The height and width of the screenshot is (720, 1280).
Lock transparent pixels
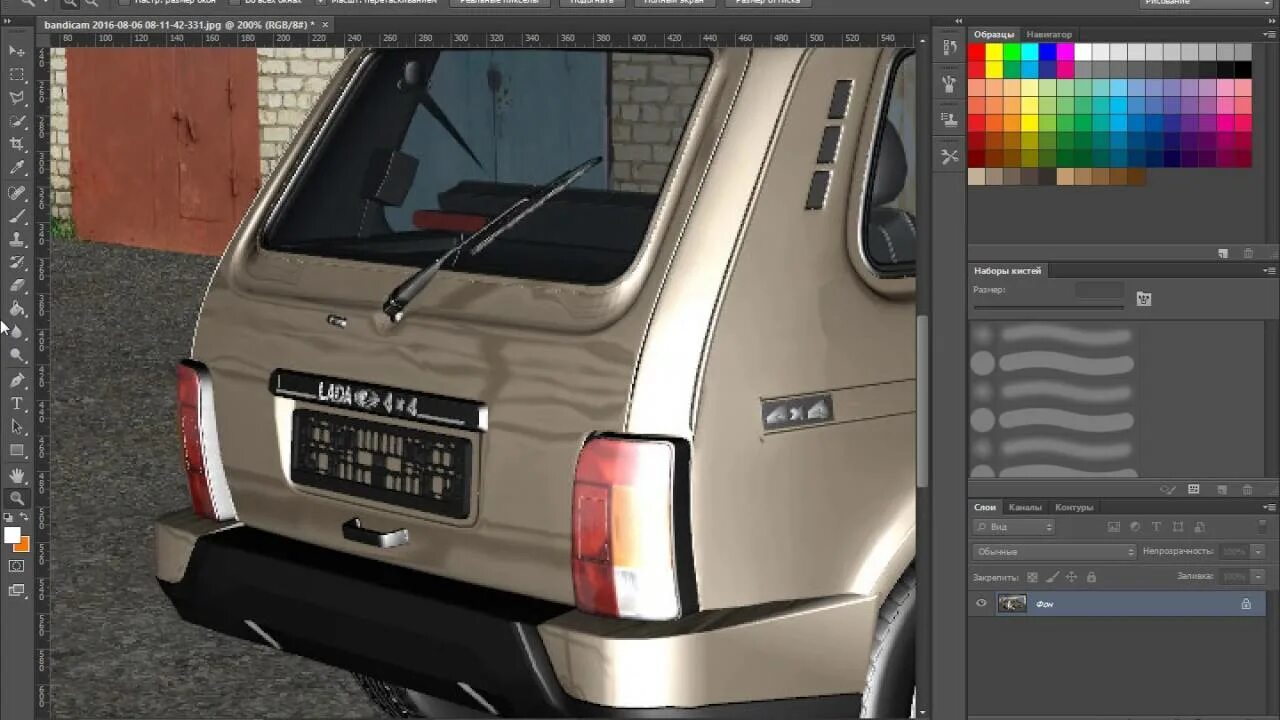click(x=1033, y=577)
